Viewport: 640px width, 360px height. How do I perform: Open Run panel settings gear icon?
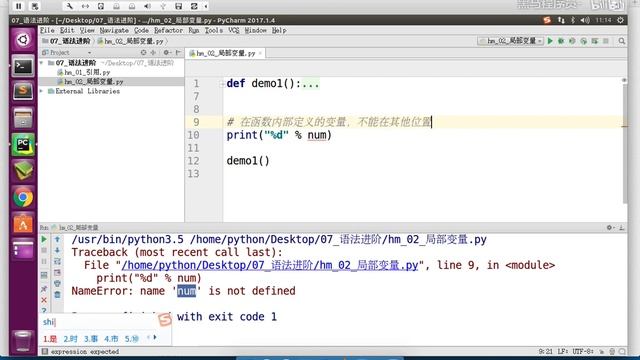609,227
